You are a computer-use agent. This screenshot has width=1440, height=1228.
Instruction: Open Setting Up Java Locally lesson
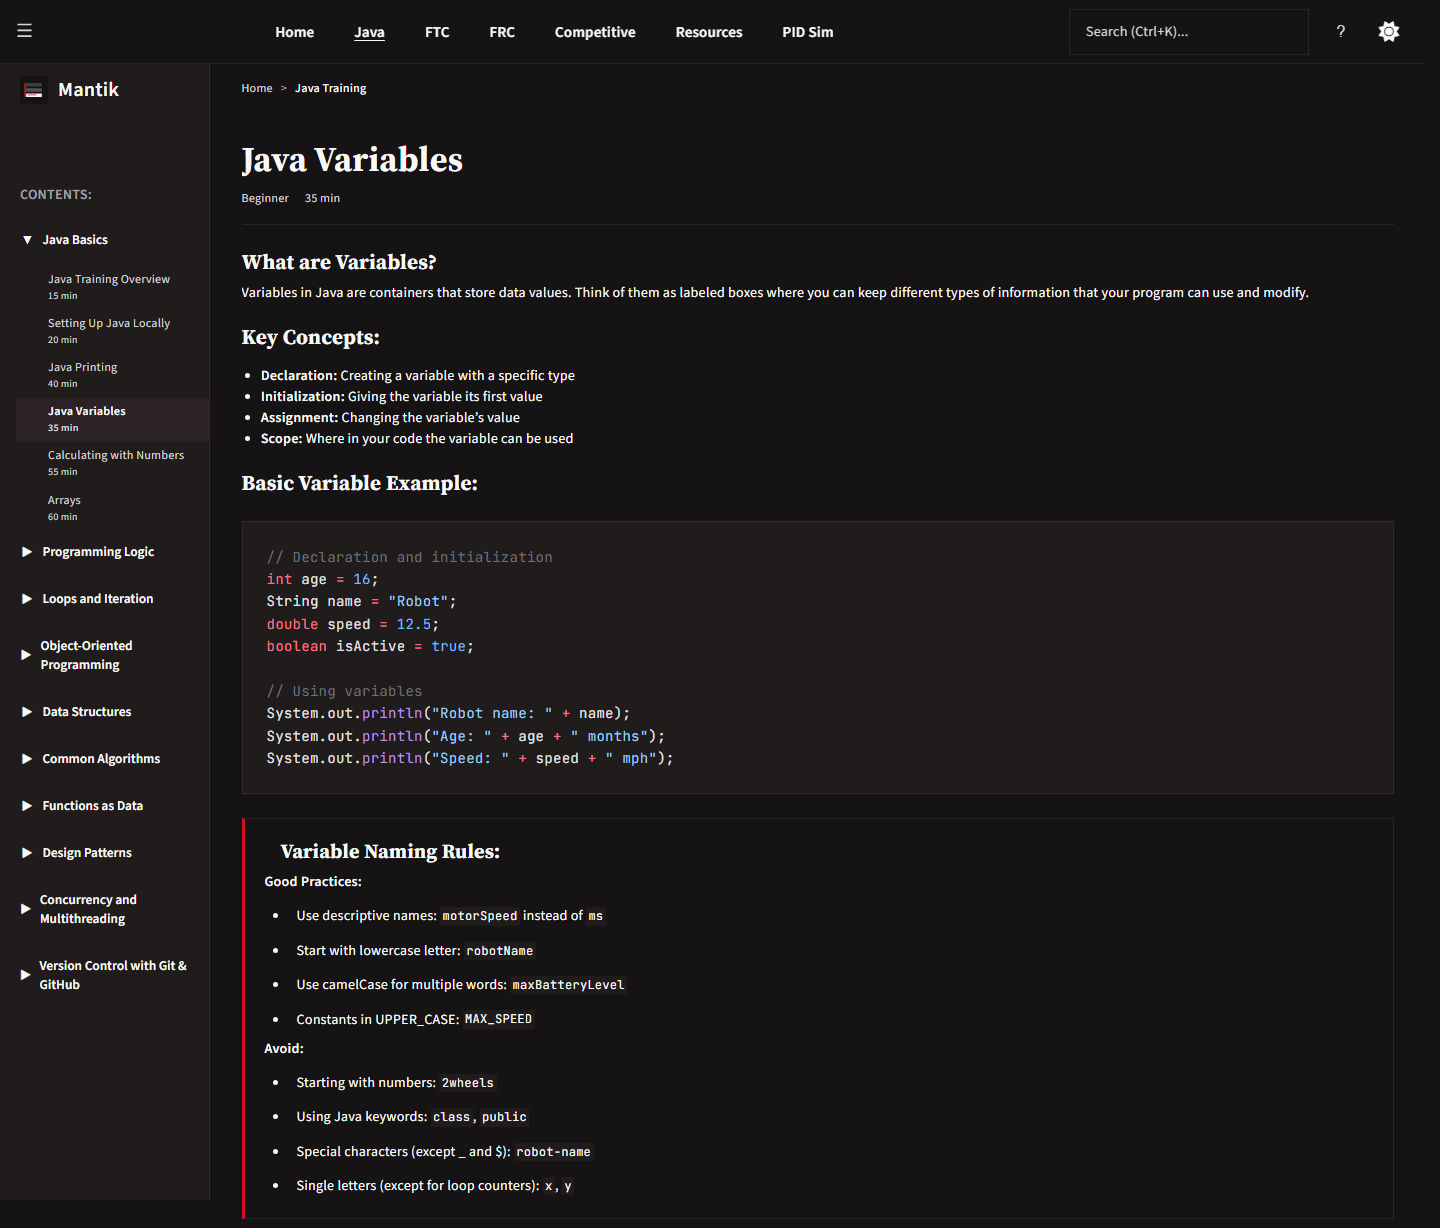coord(113,331)
